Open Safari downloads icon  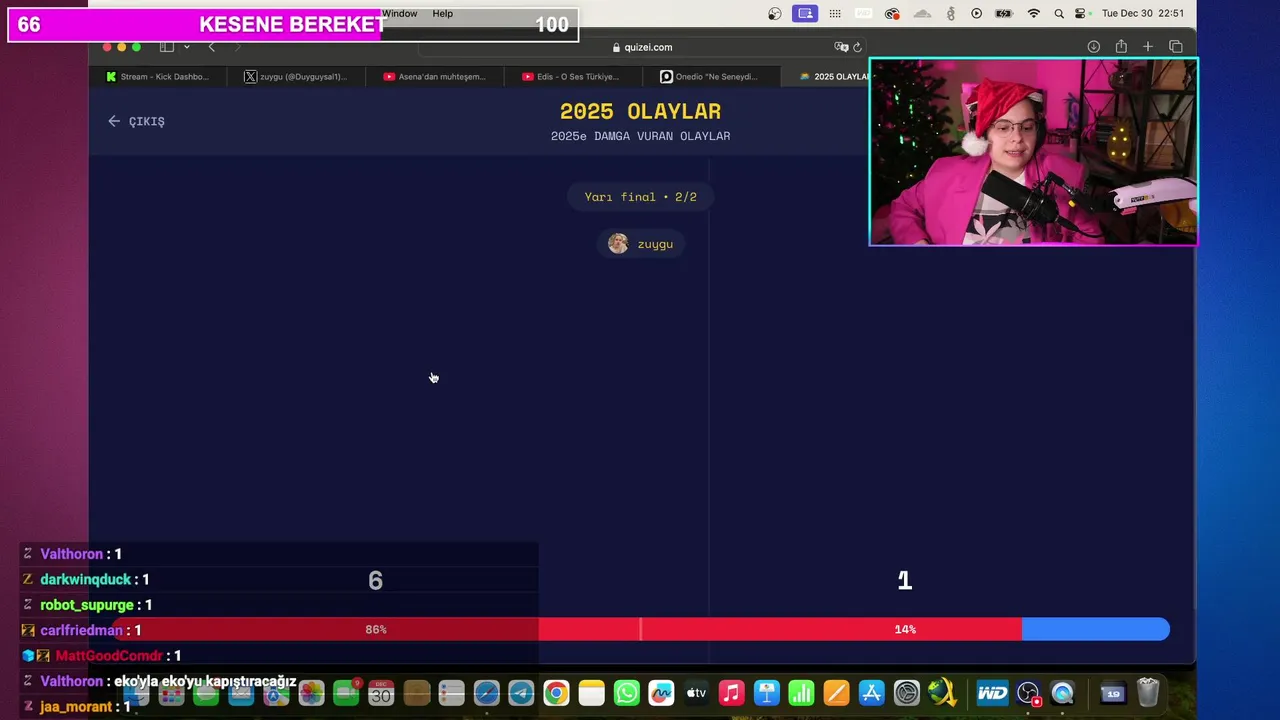point(1094,47)
